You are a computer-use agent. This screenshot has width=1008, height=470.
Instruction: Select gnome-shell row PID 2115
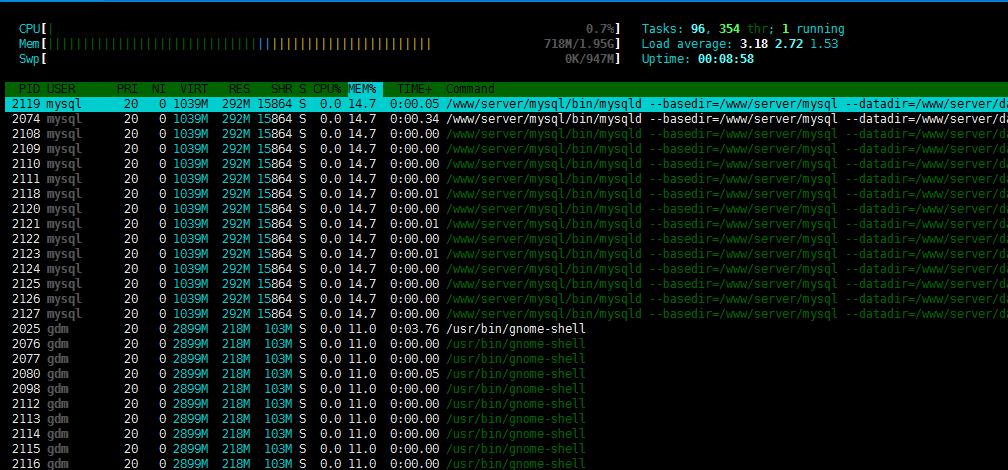click(506, 449)
